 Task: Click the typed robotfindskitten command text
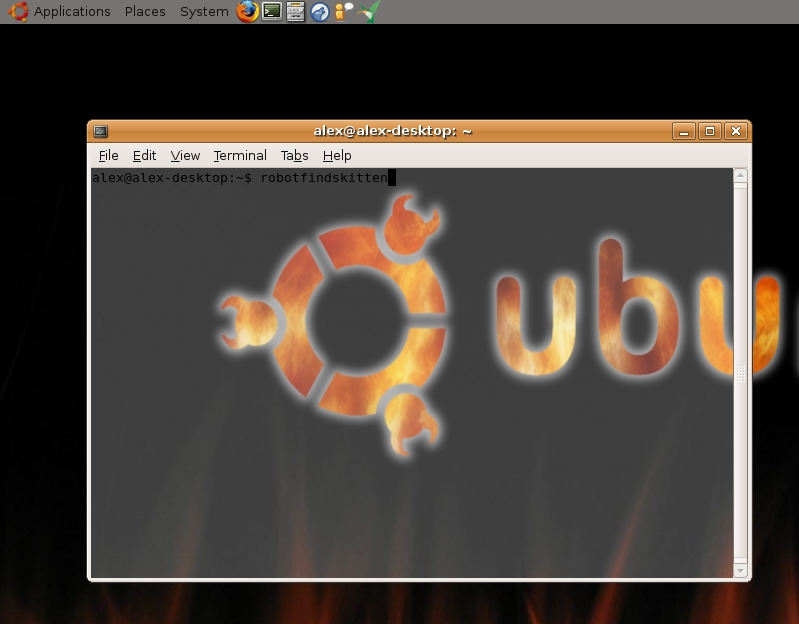[324, 178]
